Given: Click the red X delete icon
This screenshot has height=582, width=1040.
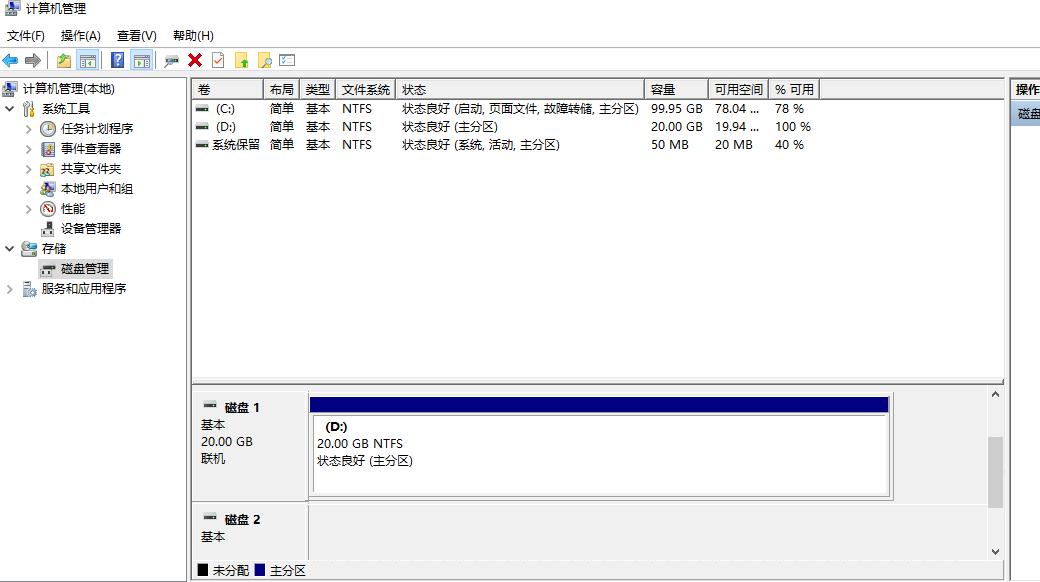Looking at the screenshot, I should 195,60.
